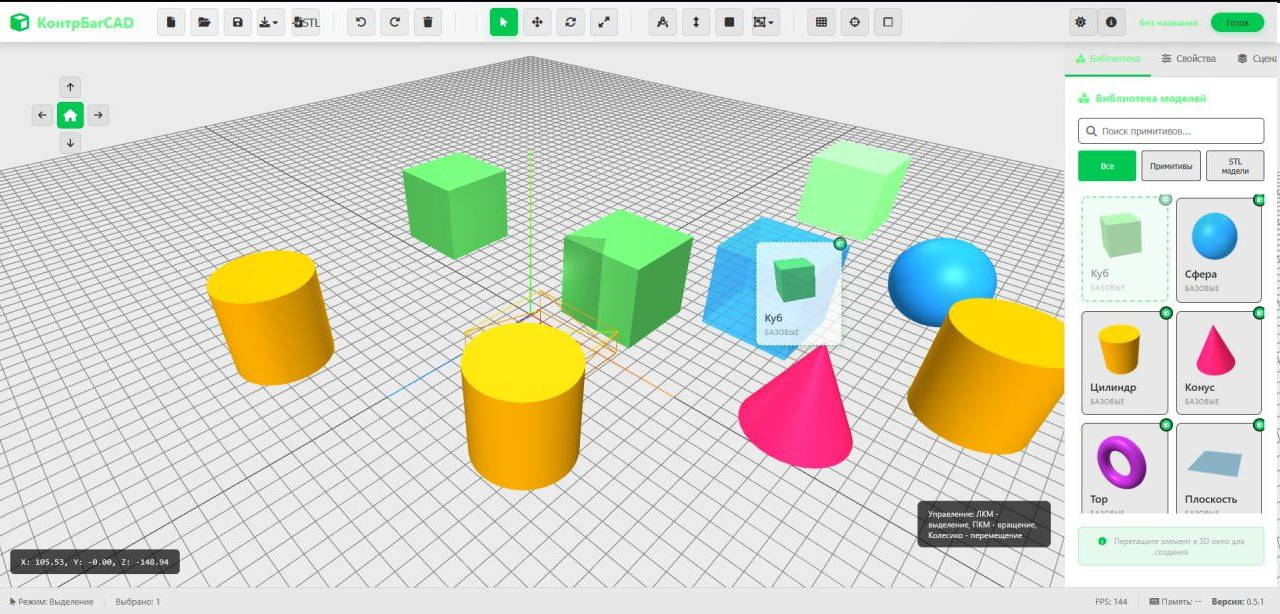Click the solid square toolbar icon

pyautogui.click(x=729, y=22)
